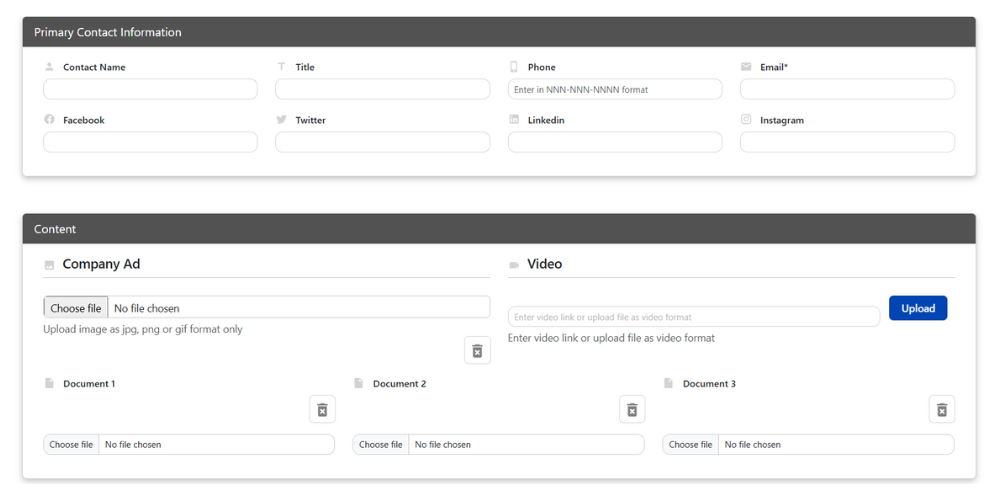Click the Document 2 delete trash icon

coord(632,409)
